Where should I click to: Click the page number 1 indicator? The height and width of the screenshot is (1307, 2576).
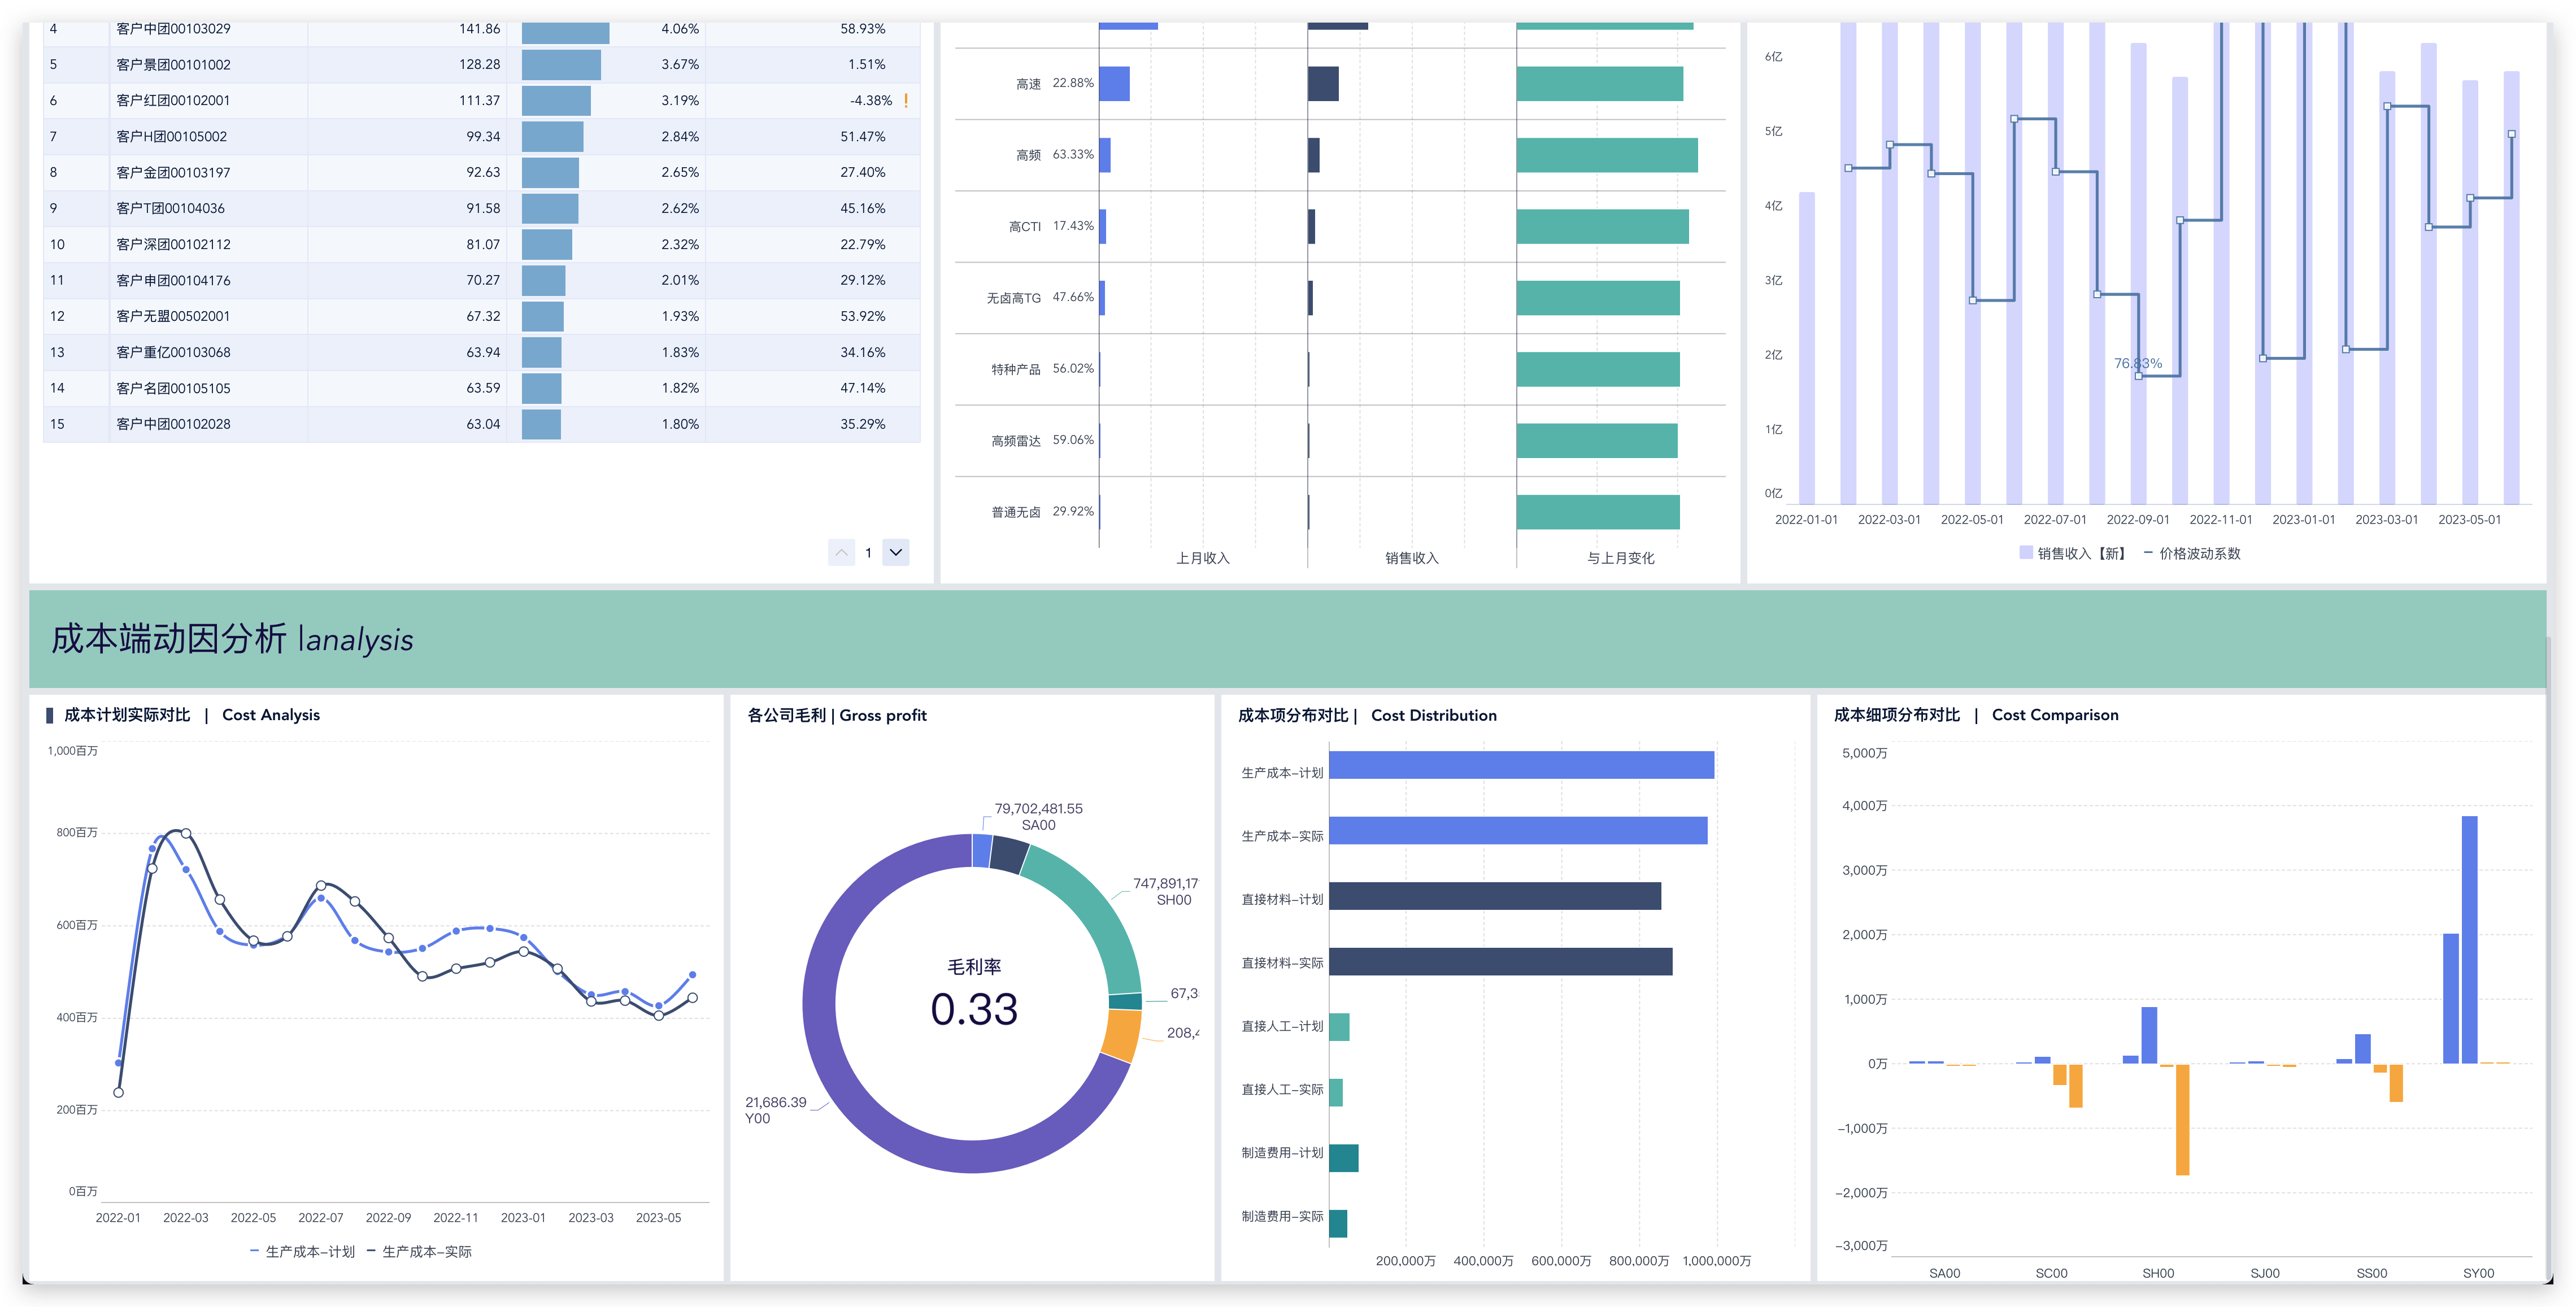[x=868, y=552]
